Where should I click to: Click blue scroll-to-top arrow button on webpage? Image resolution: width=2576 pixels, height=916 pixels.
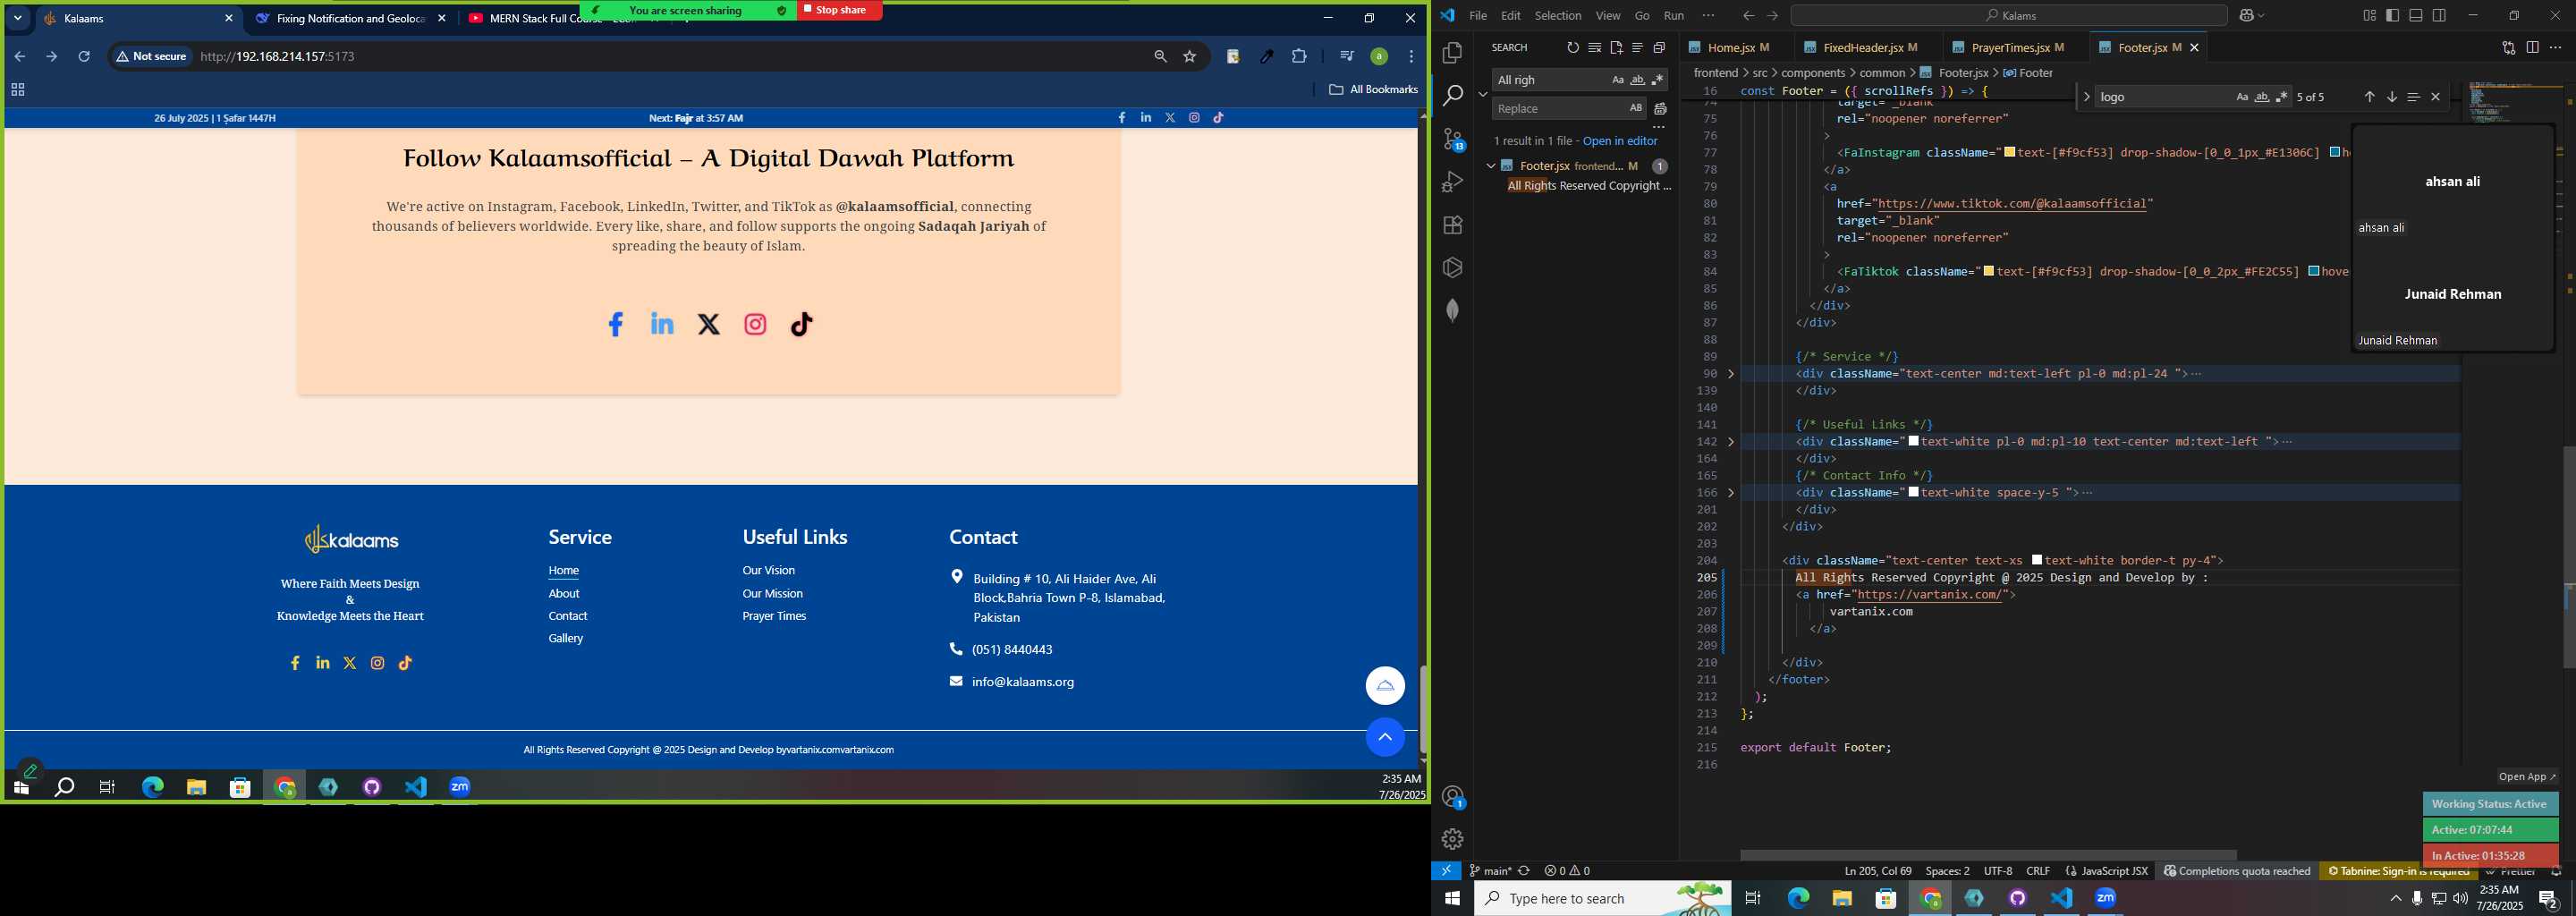pos(1385,737)
